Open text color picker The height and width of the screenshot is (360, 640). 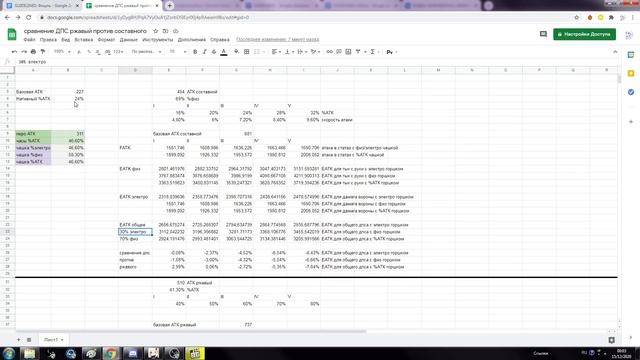tap(224, 52)
